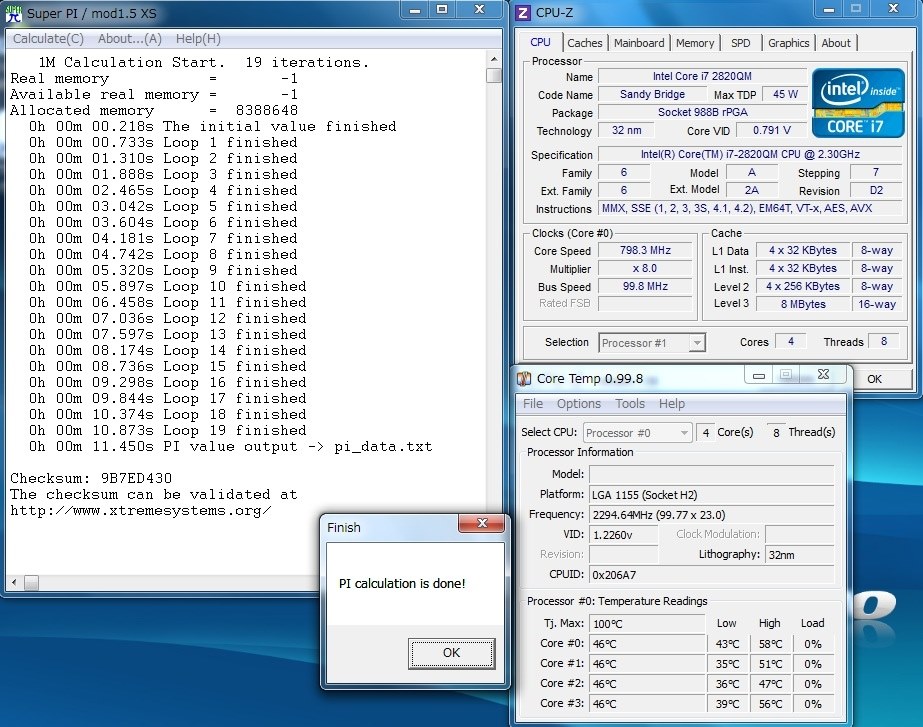The width and height of the screenshot is (923, 727).
Task: Click the Code Name field showing Sandy Bridge
Action: click(652, 94)
